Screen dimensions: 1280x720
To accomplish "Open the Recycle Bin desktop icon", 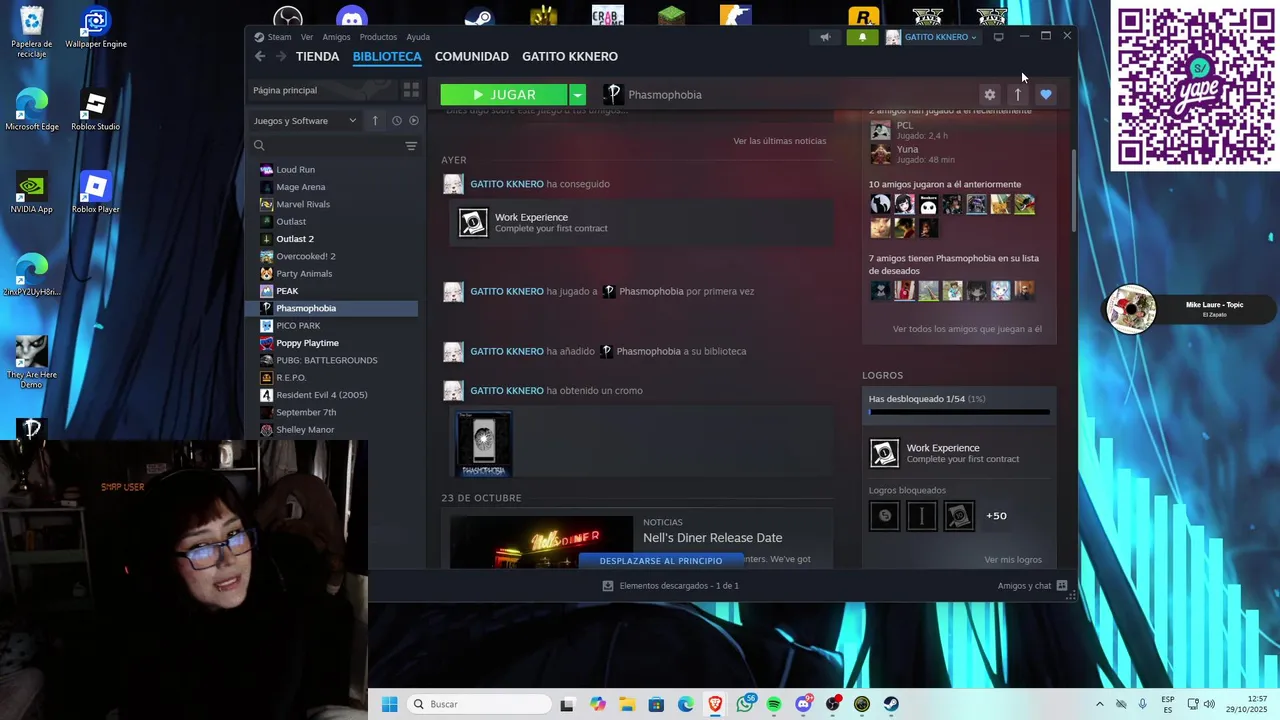I will pos(32,32).
